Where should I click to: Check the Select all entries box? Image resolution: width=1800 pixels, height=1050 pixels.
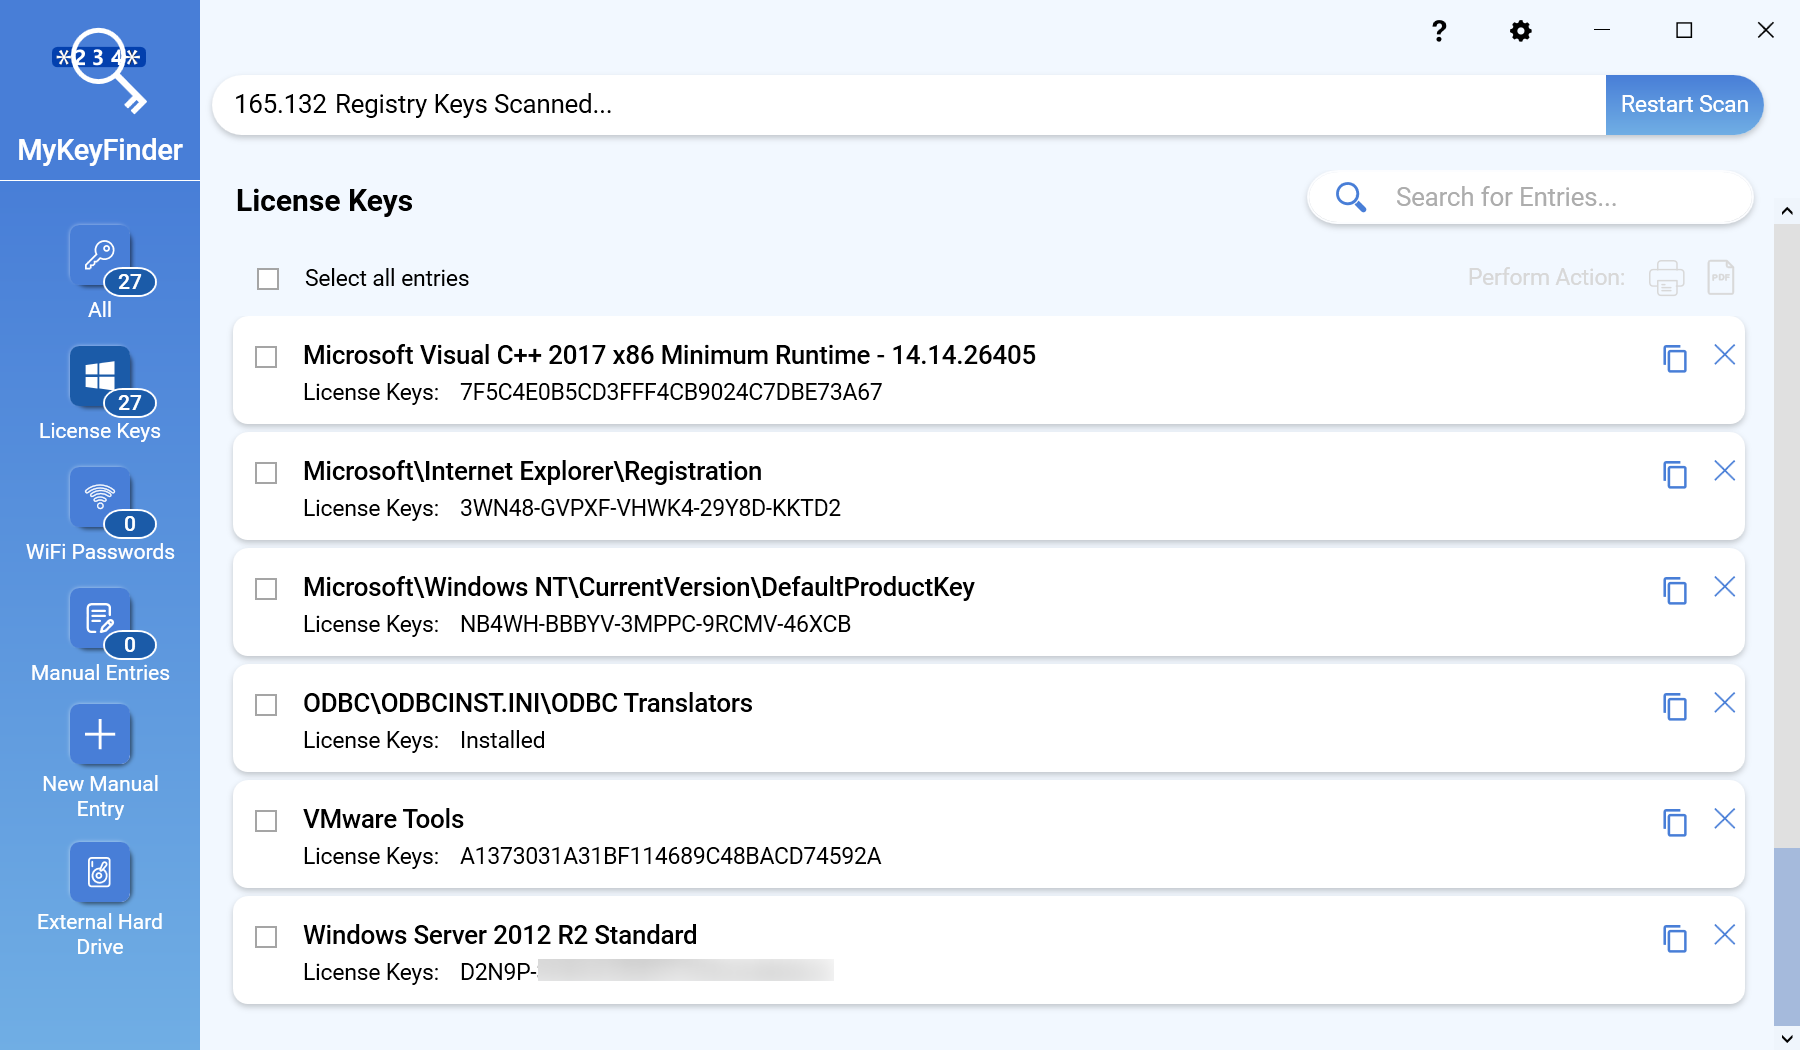coord(268,279)
